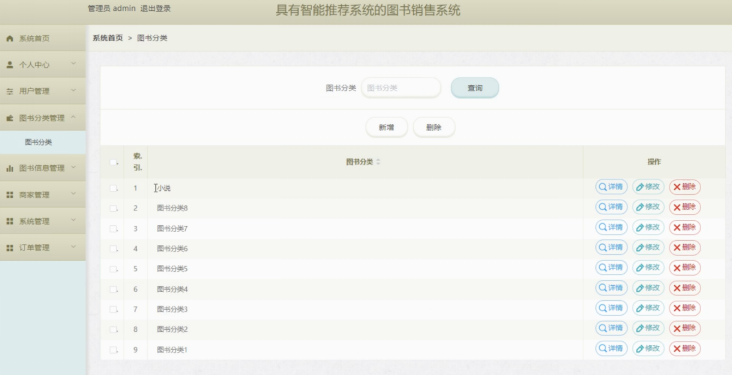Image resolution: width=733 pixels, height=375 pixels.
Task: View 详情 for the 图书分类2 row
Action: tap(611, 328)
